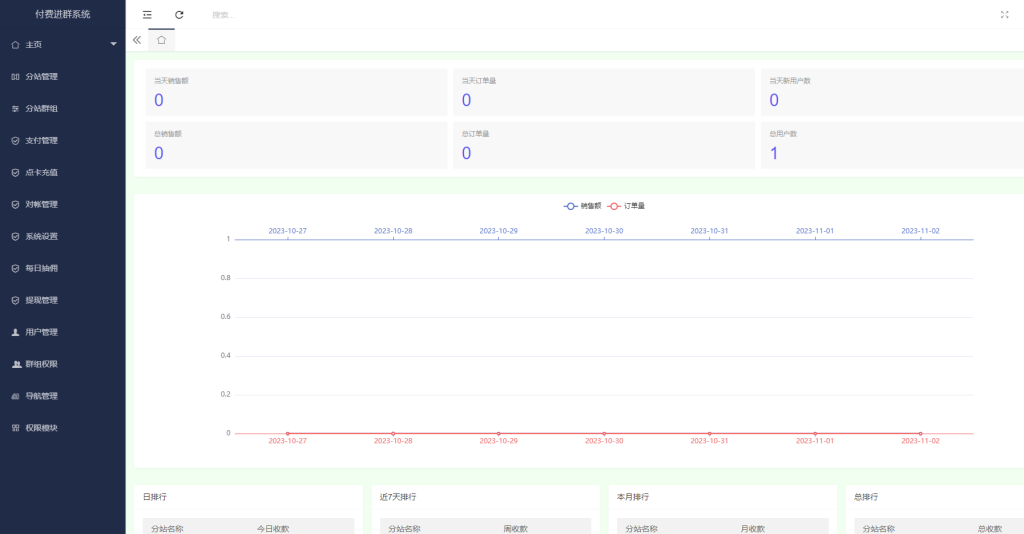Toggle fullscreen mode icon
The height and width of the screenshot is (534, 1024).
point(1004,15)
